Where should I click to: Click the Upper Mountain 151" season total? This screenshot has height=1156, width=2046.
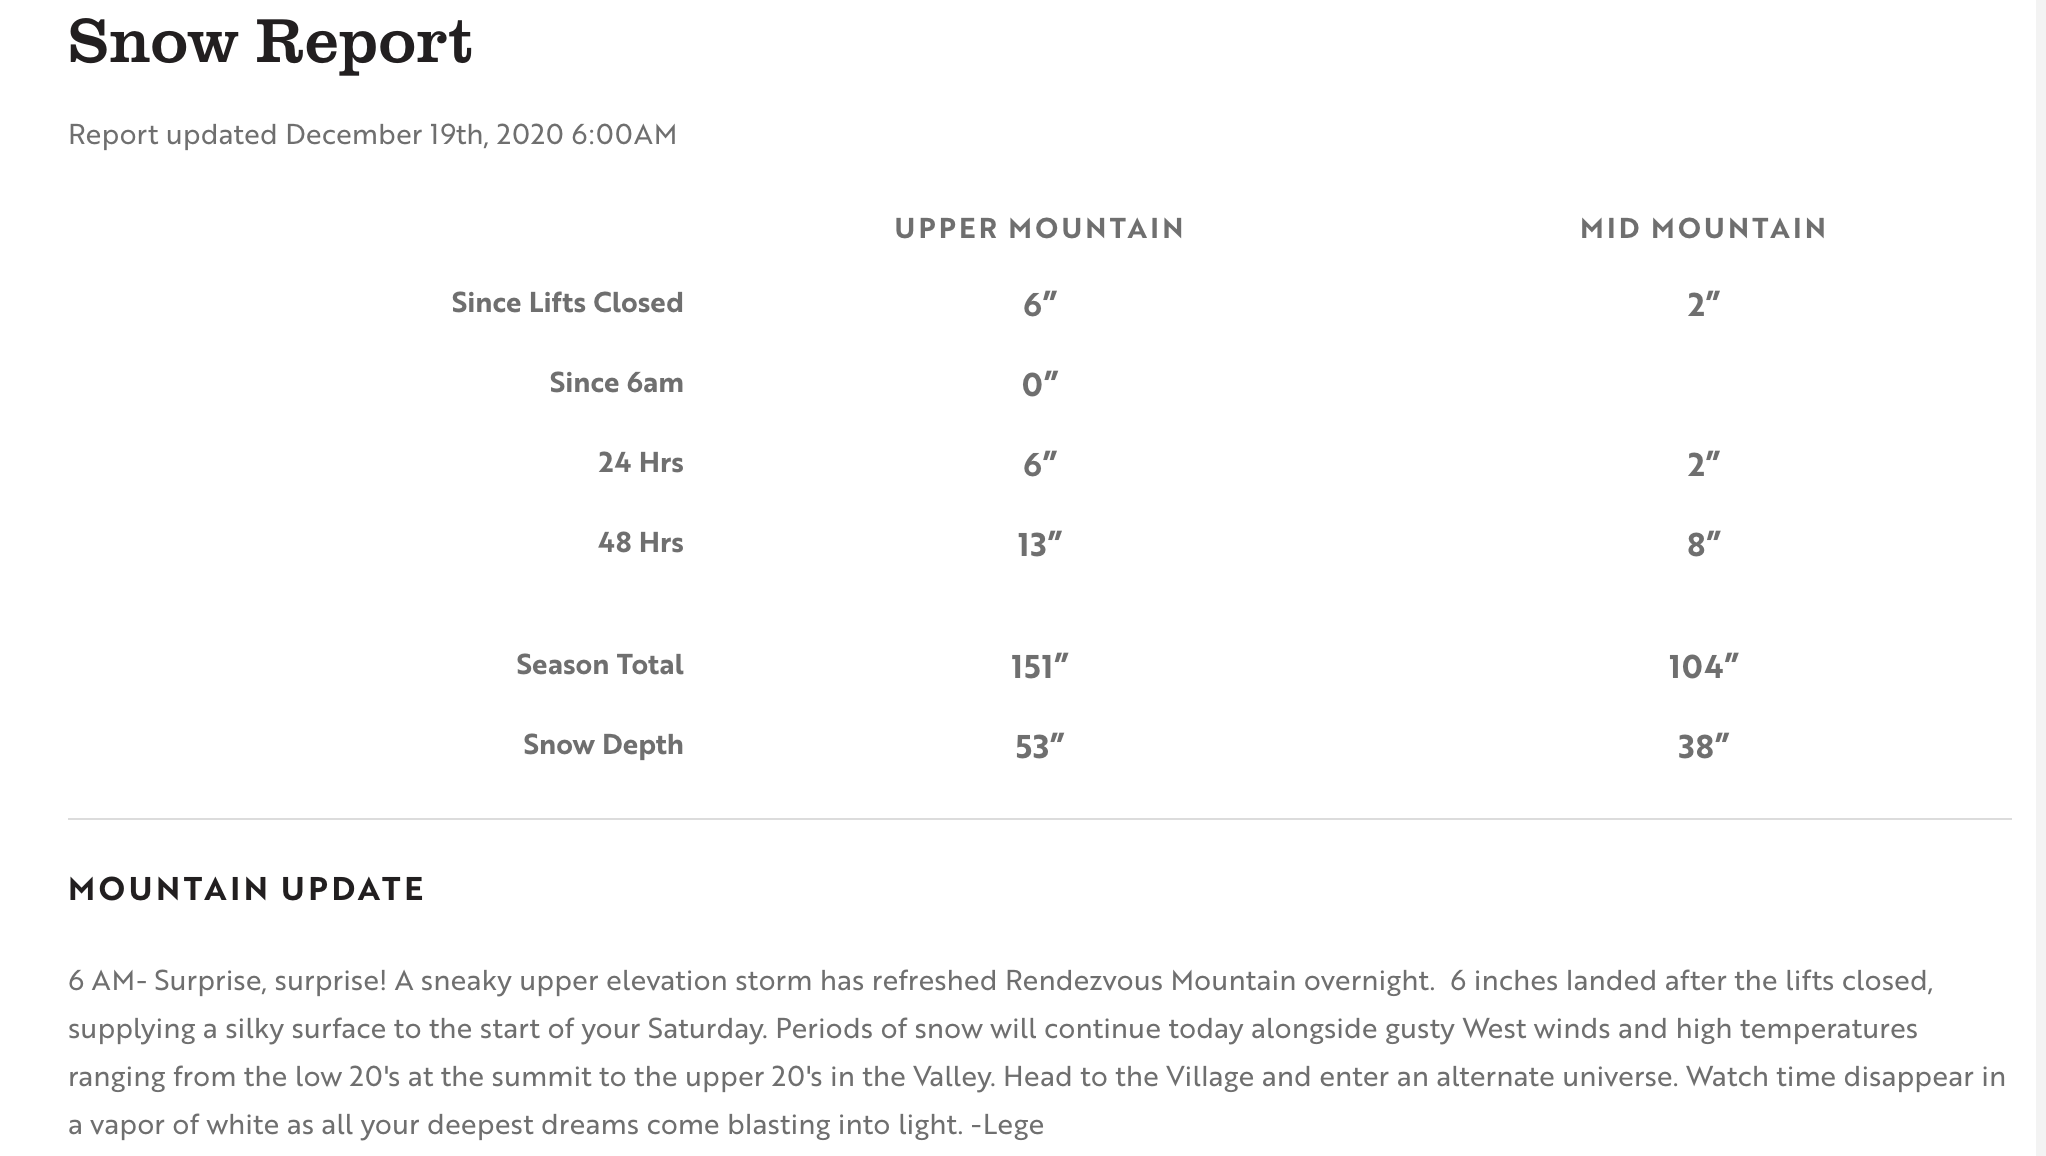click(x=1039, y=666)
